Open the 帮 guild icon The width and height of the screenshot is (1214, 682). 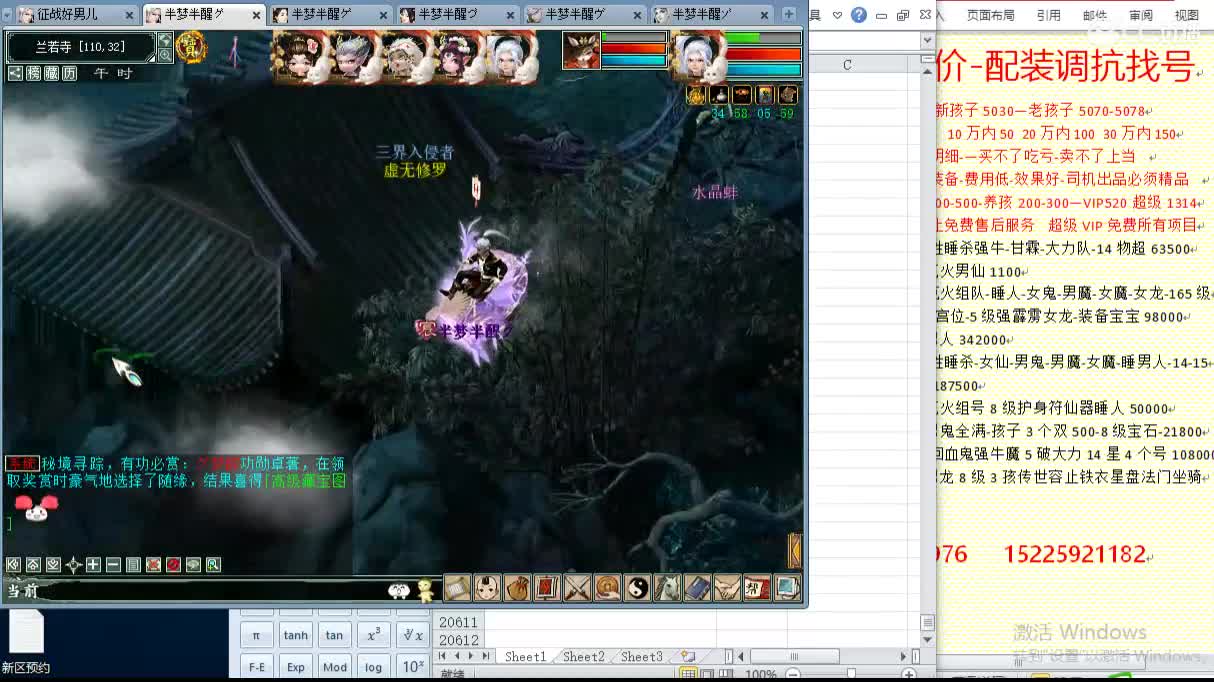click(757, 588)
